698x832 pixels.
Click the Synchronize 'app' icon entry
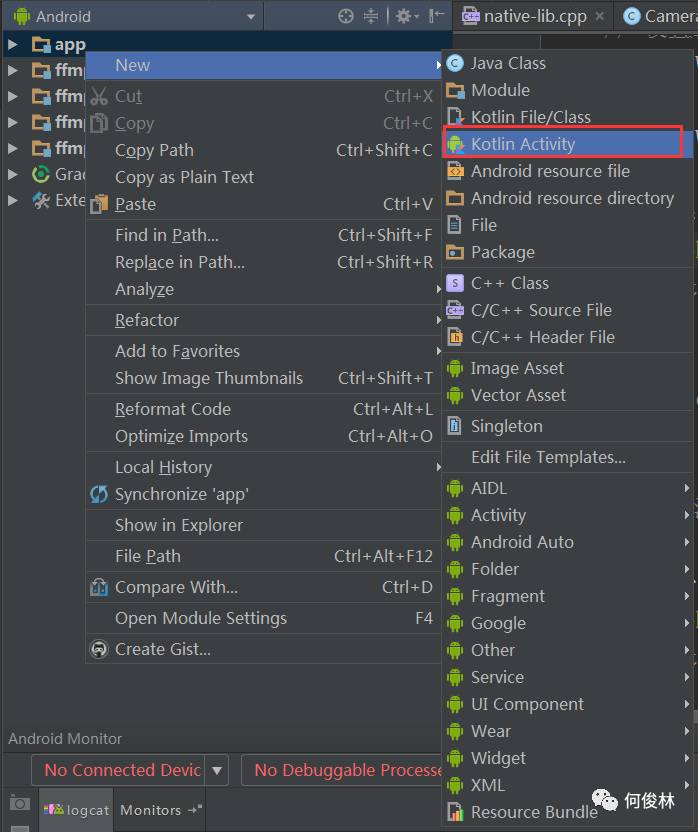pyautogui.click(x=264, y=495)
